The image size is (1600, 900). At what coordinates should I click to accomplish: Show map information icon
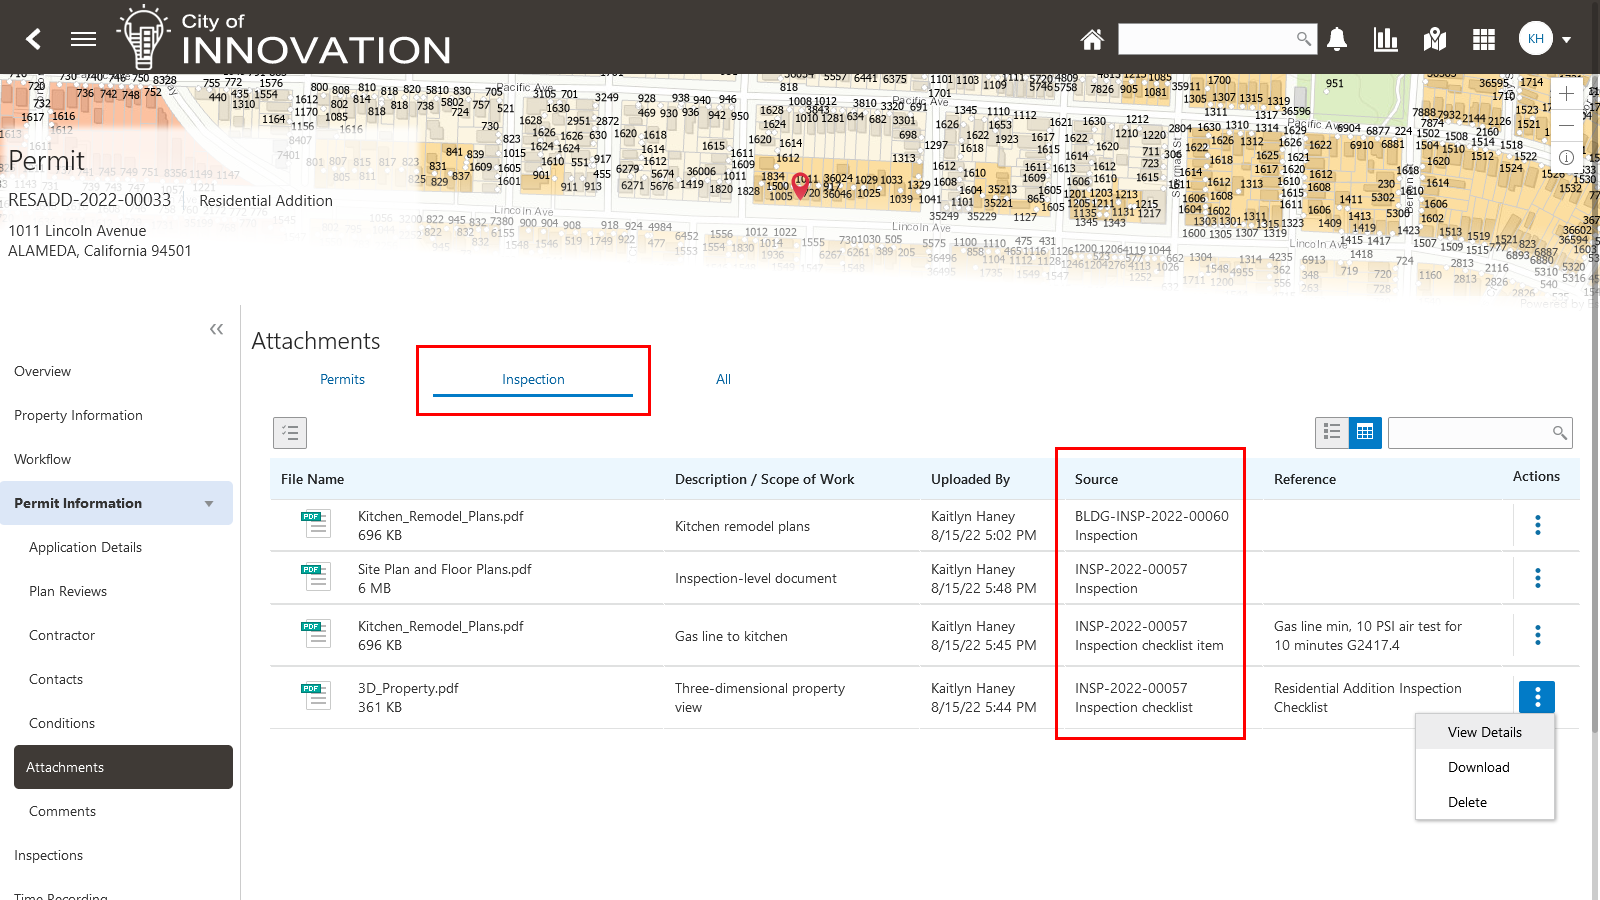[x=1566, y=157]
